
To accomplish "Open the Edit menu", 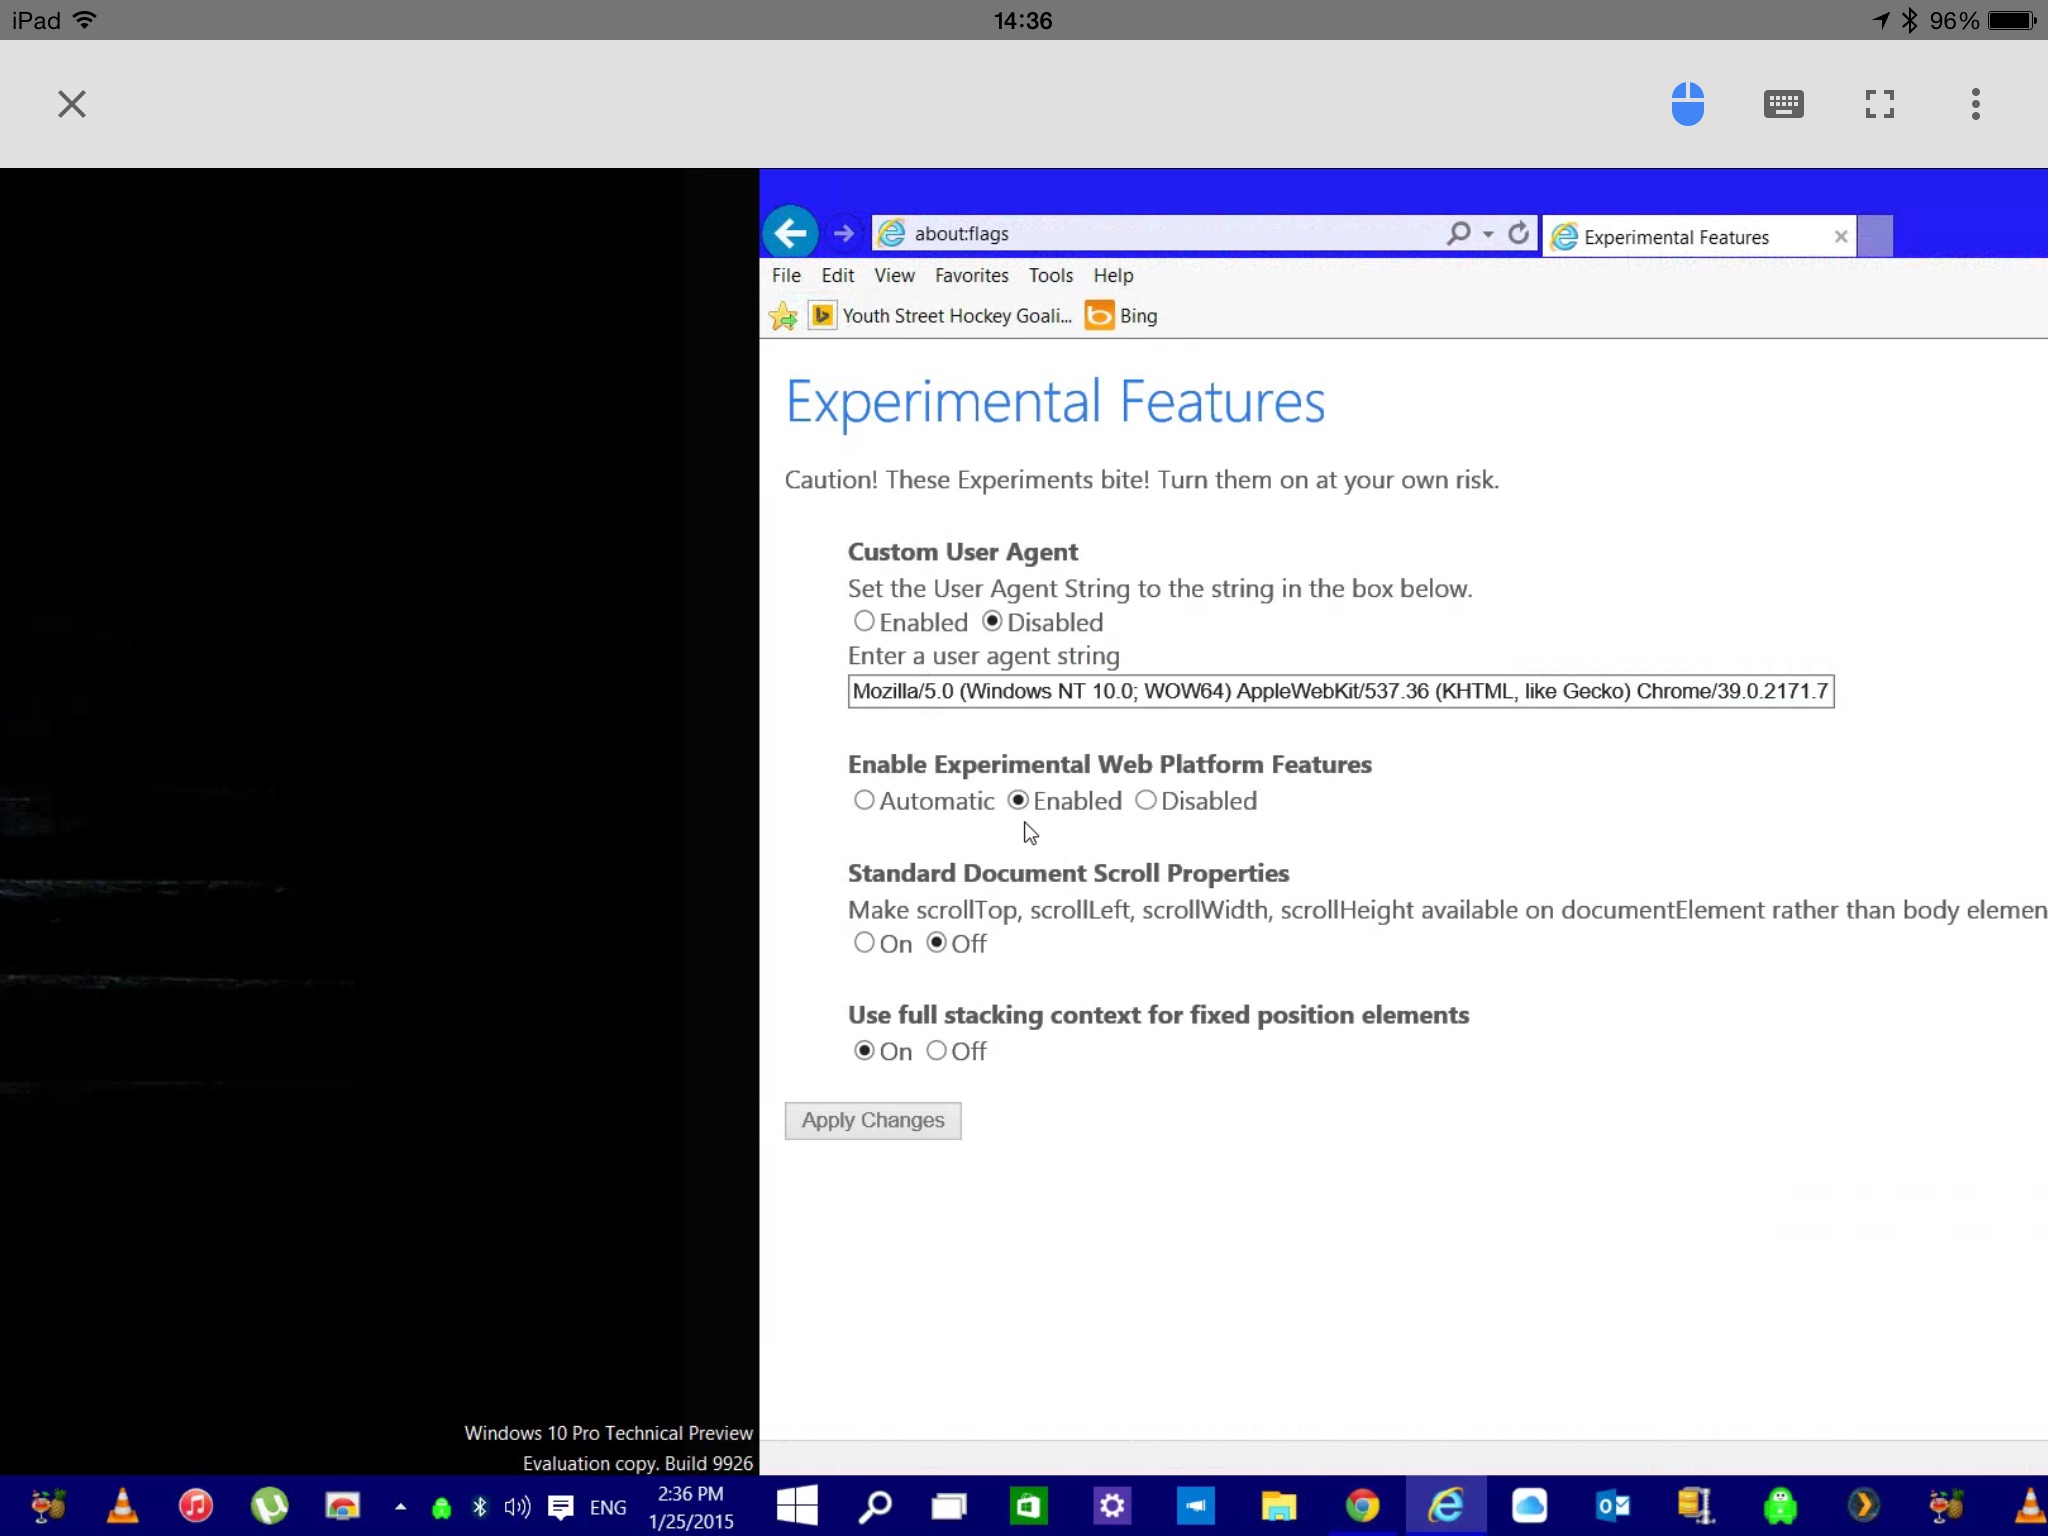I will (x=837, y=275).
